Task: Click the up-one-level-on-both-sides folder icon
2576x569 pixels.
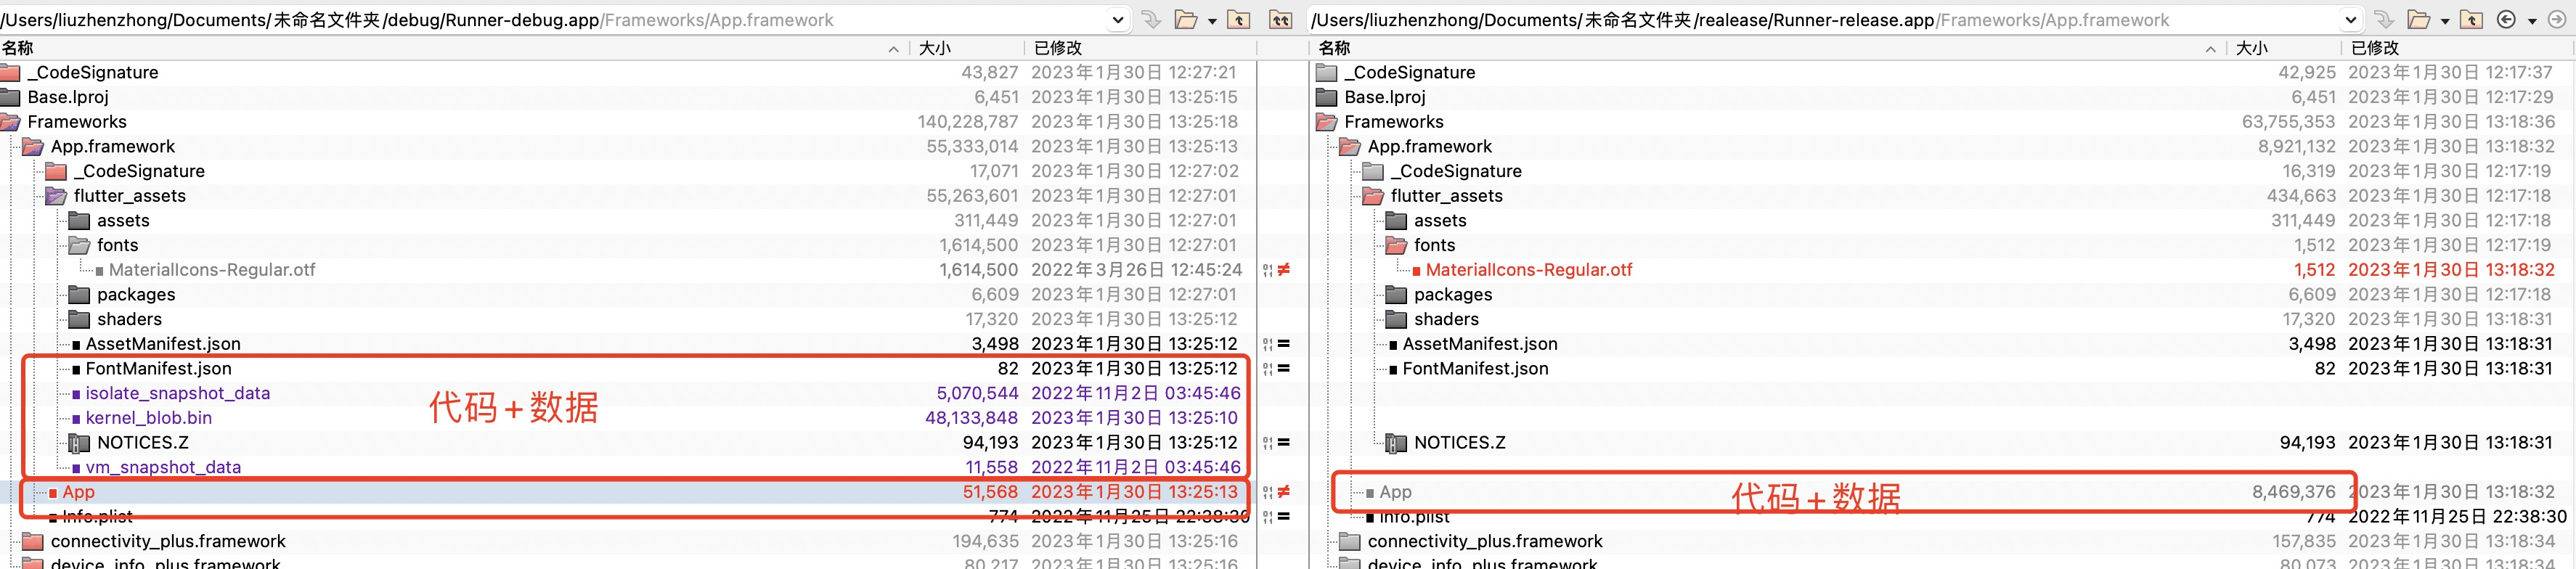Action: (1281, 19)
